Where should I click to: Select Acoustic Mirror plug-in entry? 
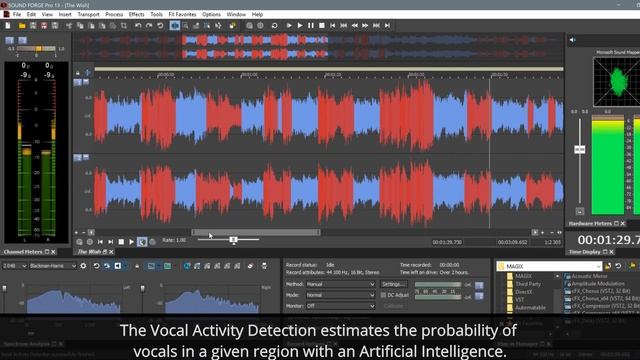pos(589,276)
